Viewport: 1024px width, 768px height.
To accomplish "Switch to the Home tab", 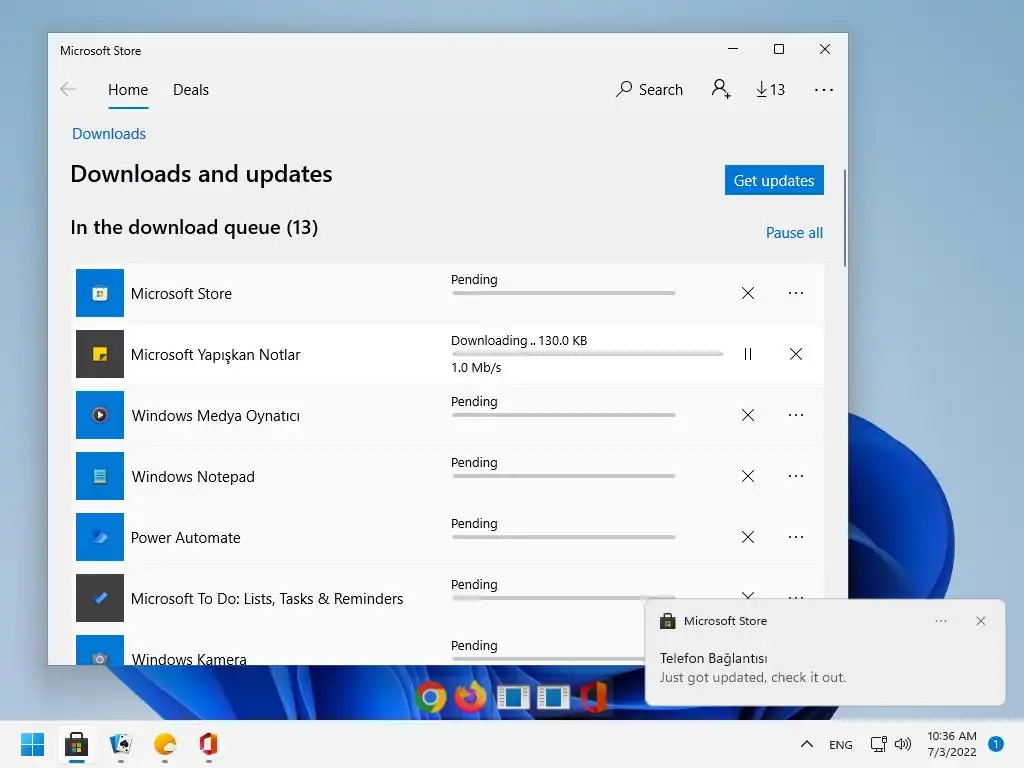I will tap(128, 90).
